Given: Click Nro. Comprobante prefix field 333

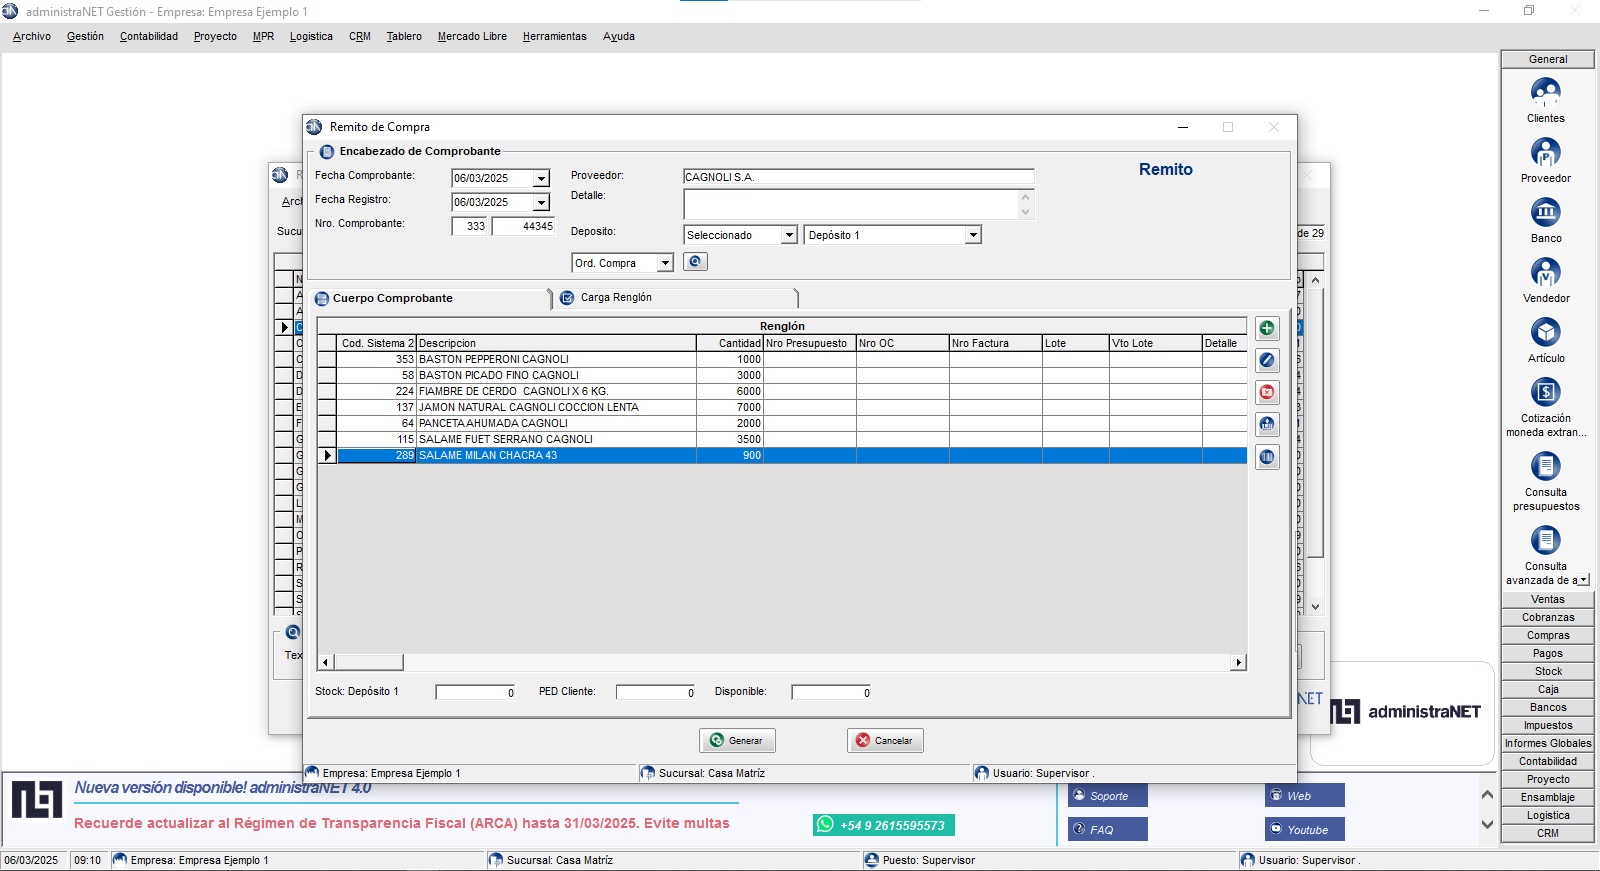Looking at the screenshot, I should [469, 226].
